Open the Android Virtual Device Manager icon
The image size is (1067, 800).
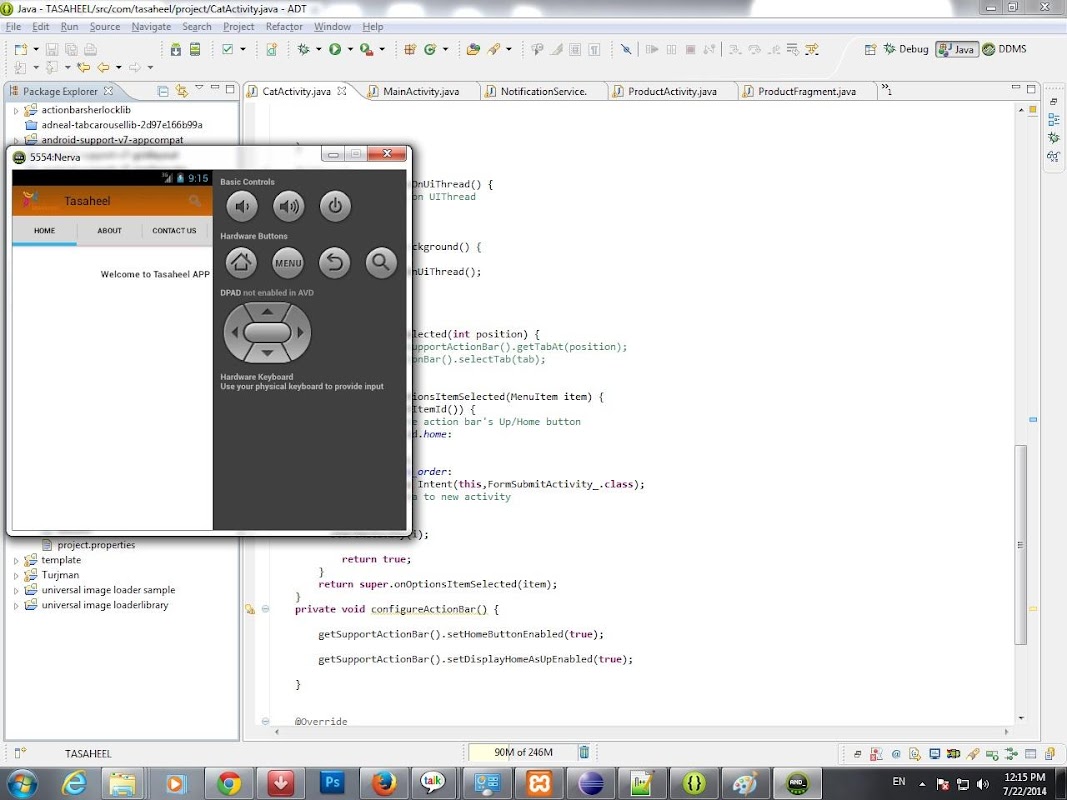click(195, 49)
